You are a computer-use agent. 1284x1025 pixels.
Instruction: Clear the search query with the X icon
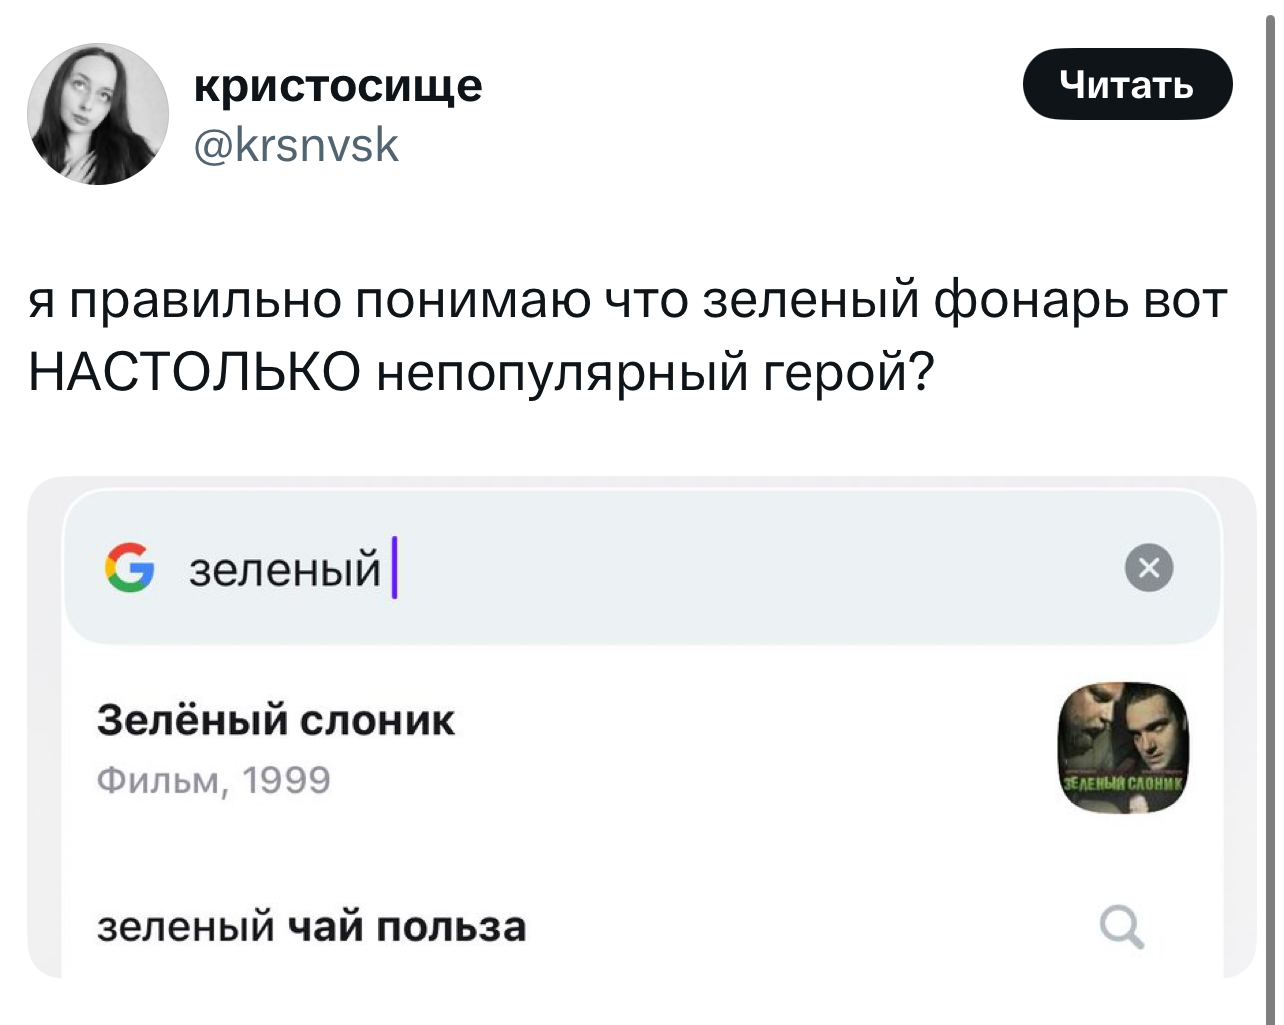pos(1149,568)
